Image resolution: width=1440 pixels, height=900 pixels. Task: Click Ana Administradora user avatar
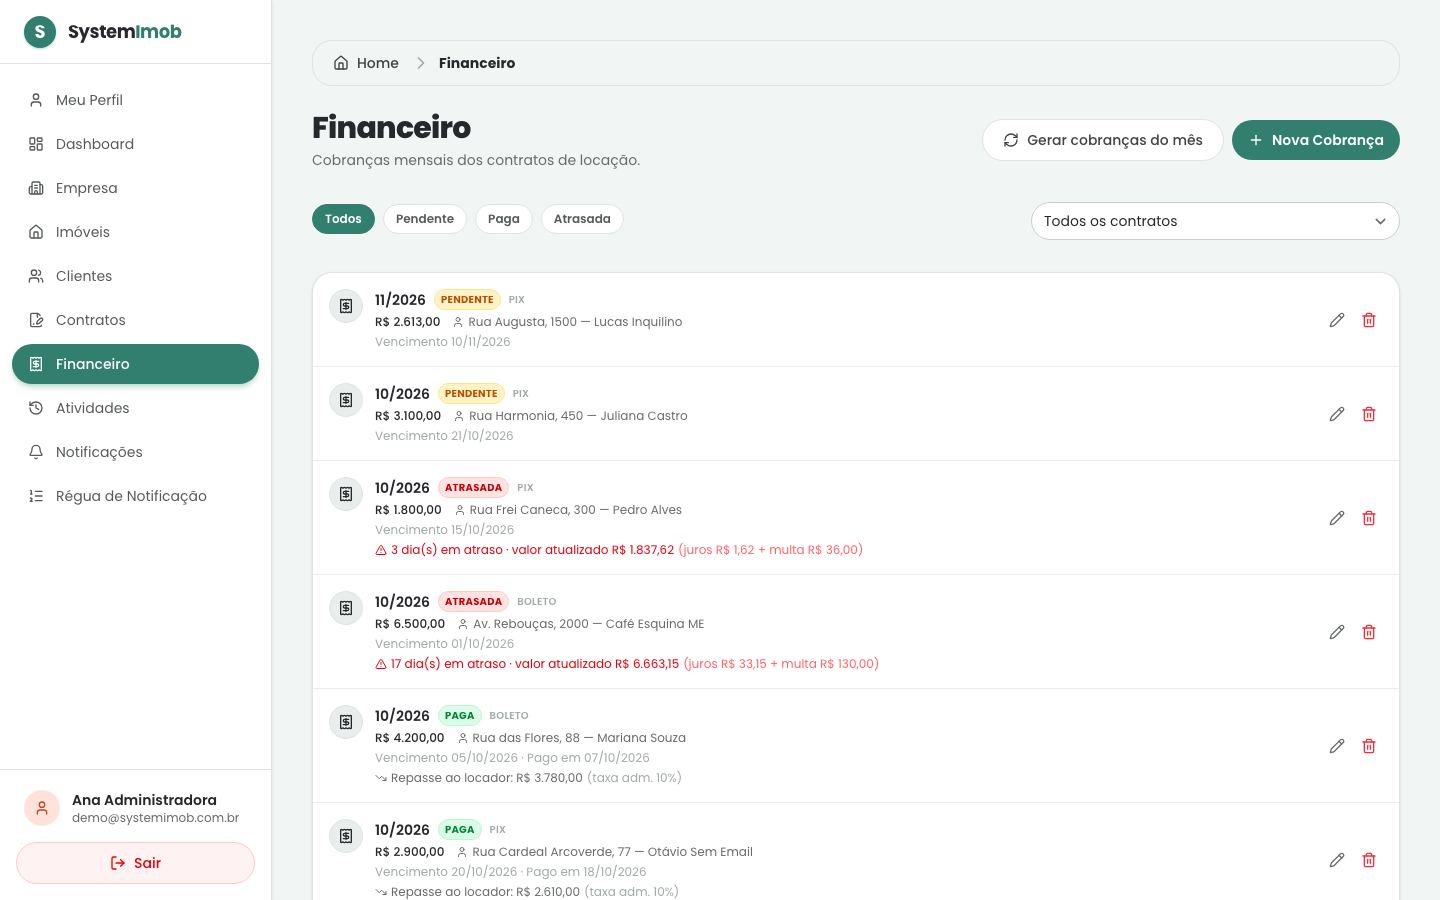pos(42,808)
